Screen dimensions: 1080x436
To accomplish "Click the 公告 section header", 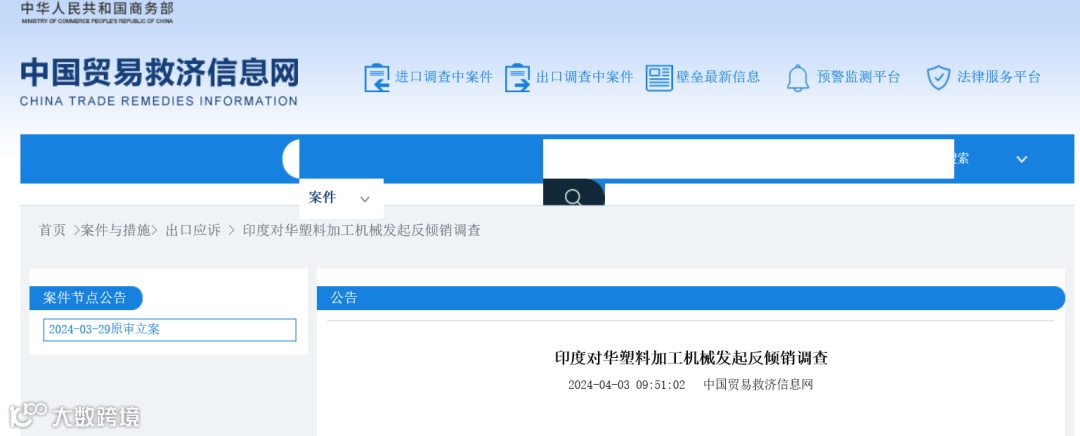I will 691,298.
